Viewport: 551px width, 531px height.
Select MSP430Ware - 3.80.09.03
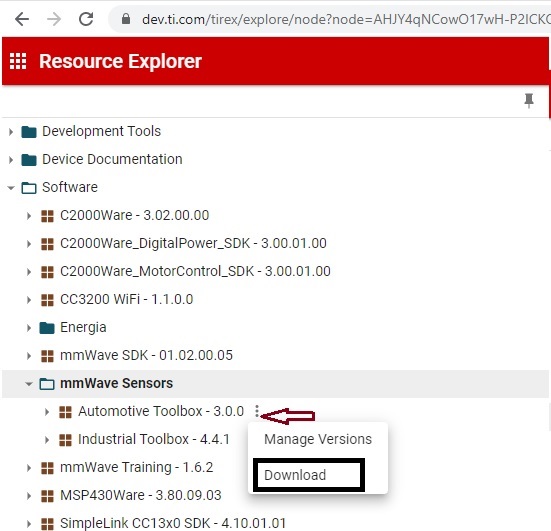[x=141, y=496]
